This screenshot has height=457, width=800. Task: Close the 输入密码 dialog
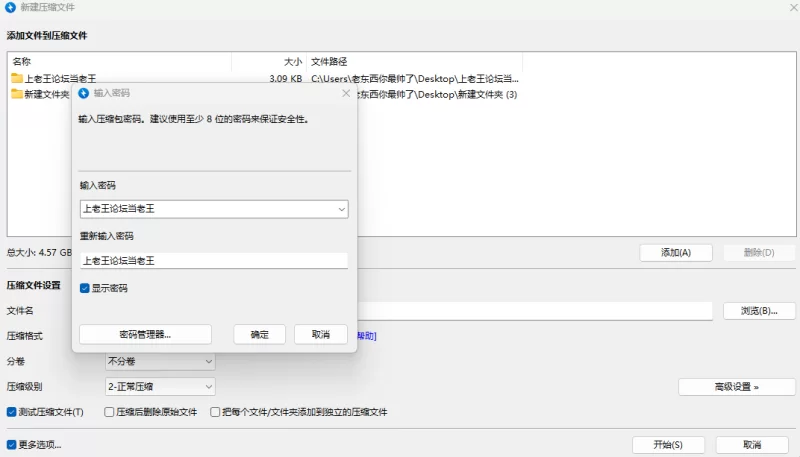(346, 93)
